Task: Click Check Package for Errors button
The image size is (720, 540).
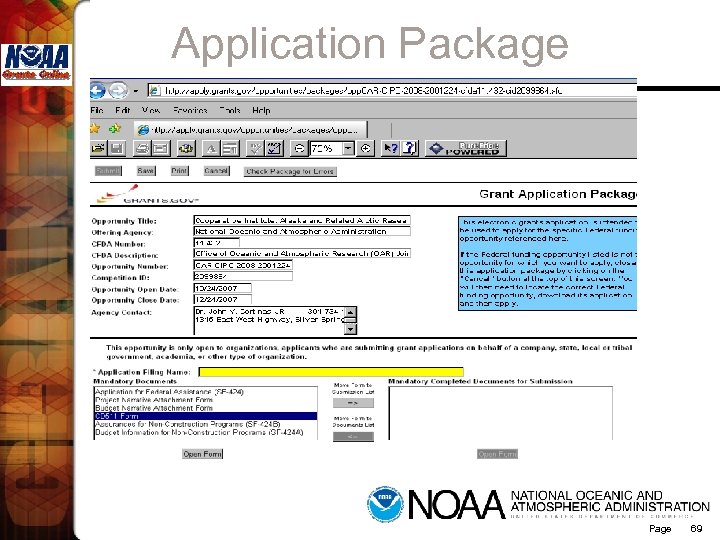Action: coord(290,171)
